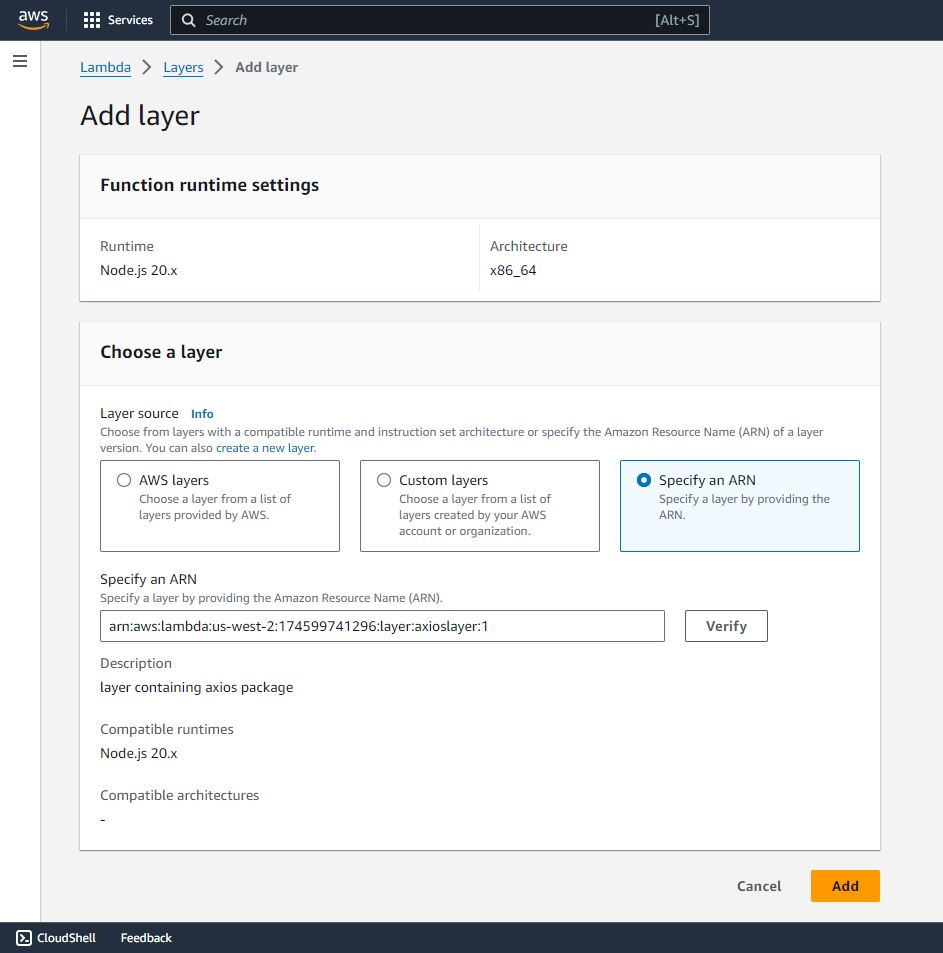Click the Add layer breadcrumb text
Screen dimensions: 943x953
(x=267, y=67)
